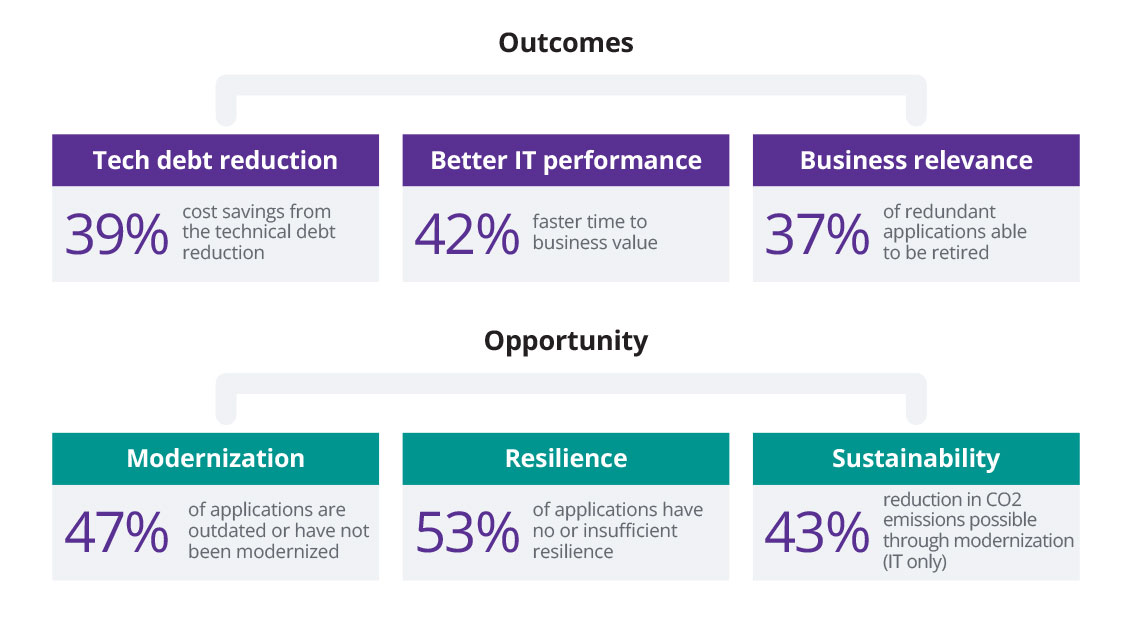Click the 43% figure
Screen dimensions: 1128x623
[817, 532]
